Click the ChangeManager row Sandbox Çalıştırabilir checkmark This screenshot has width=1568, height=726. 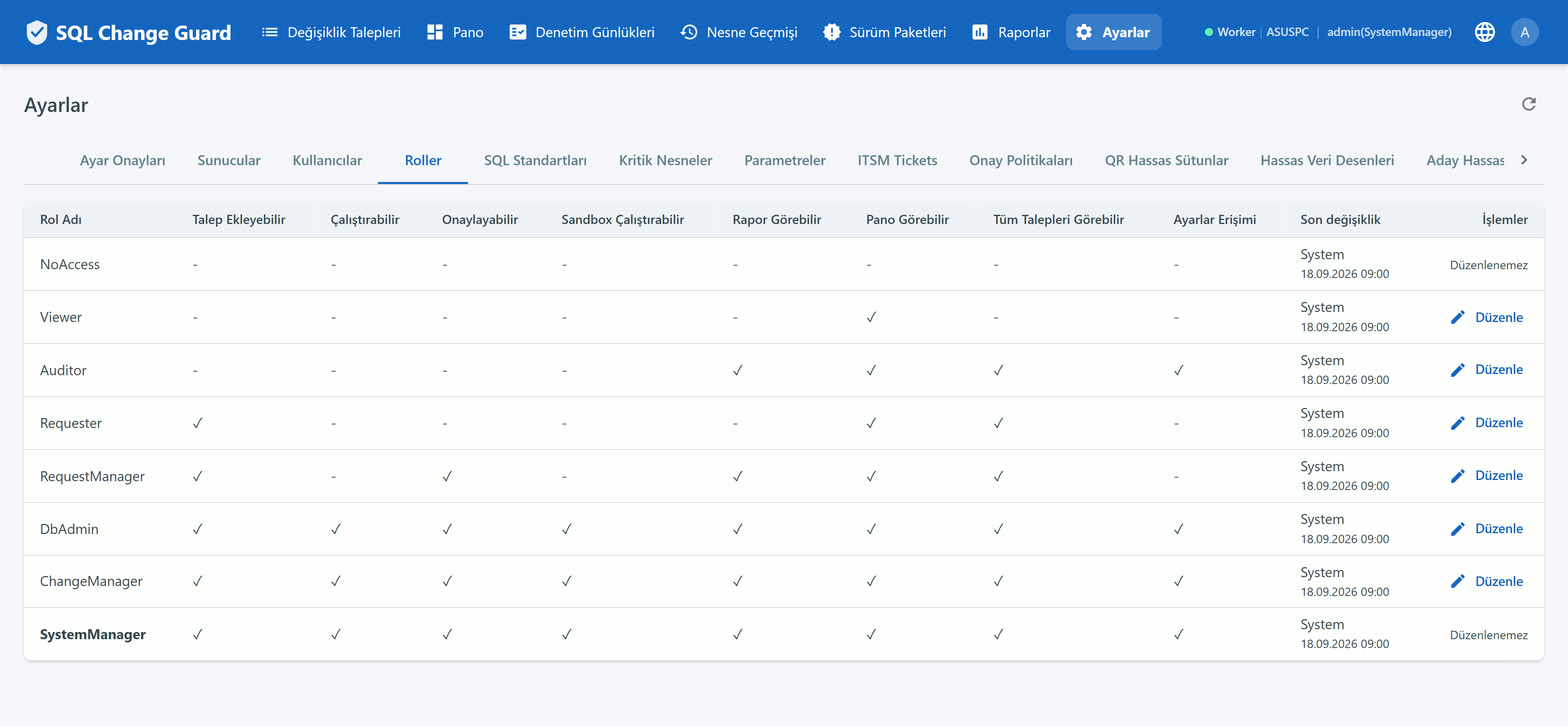click(x=567, y=581)
